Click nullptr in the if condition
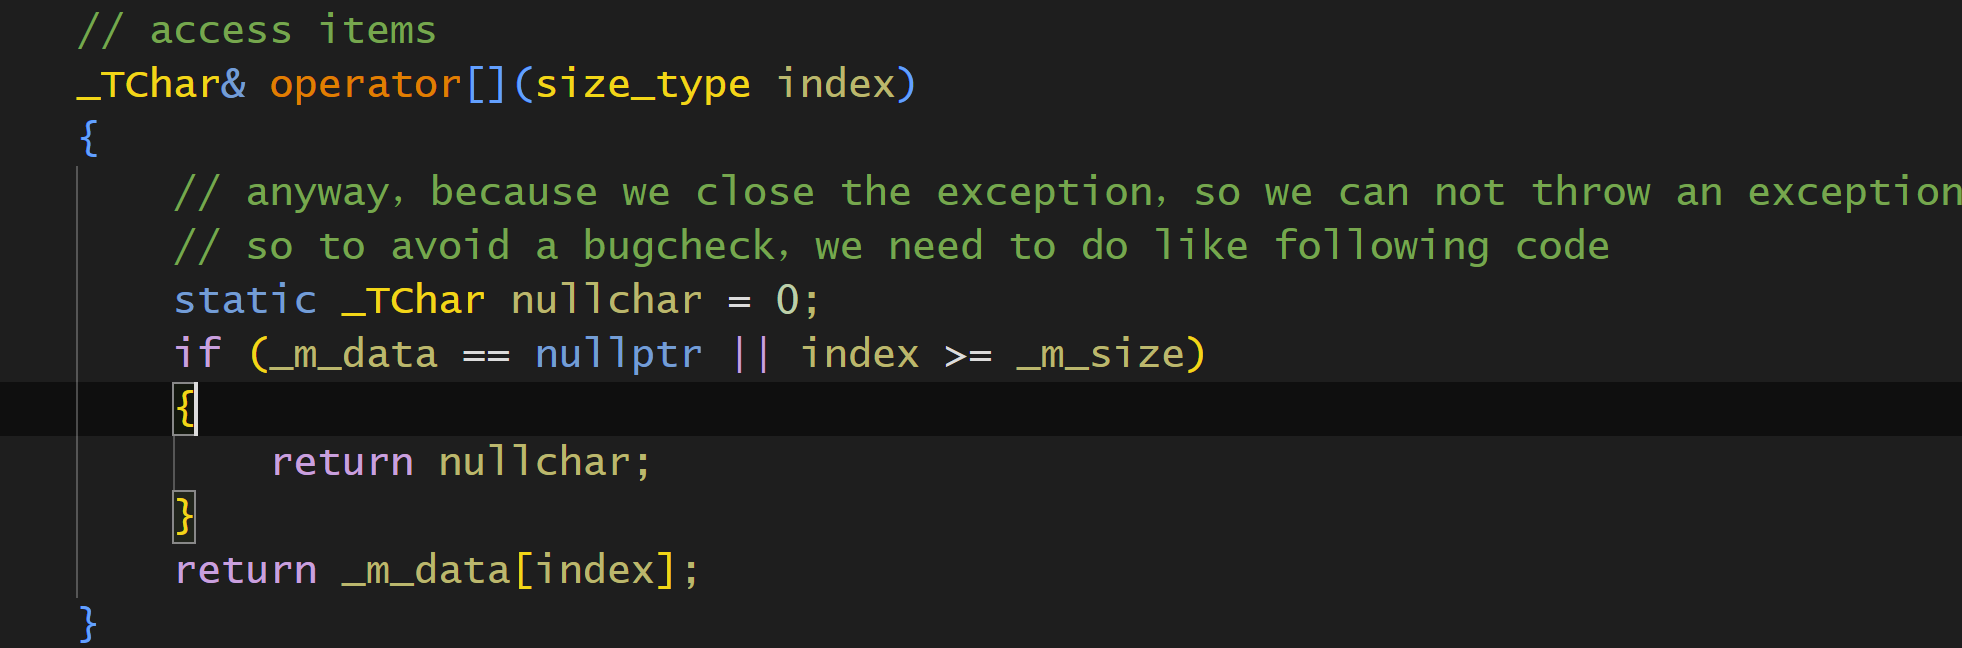 618,354
